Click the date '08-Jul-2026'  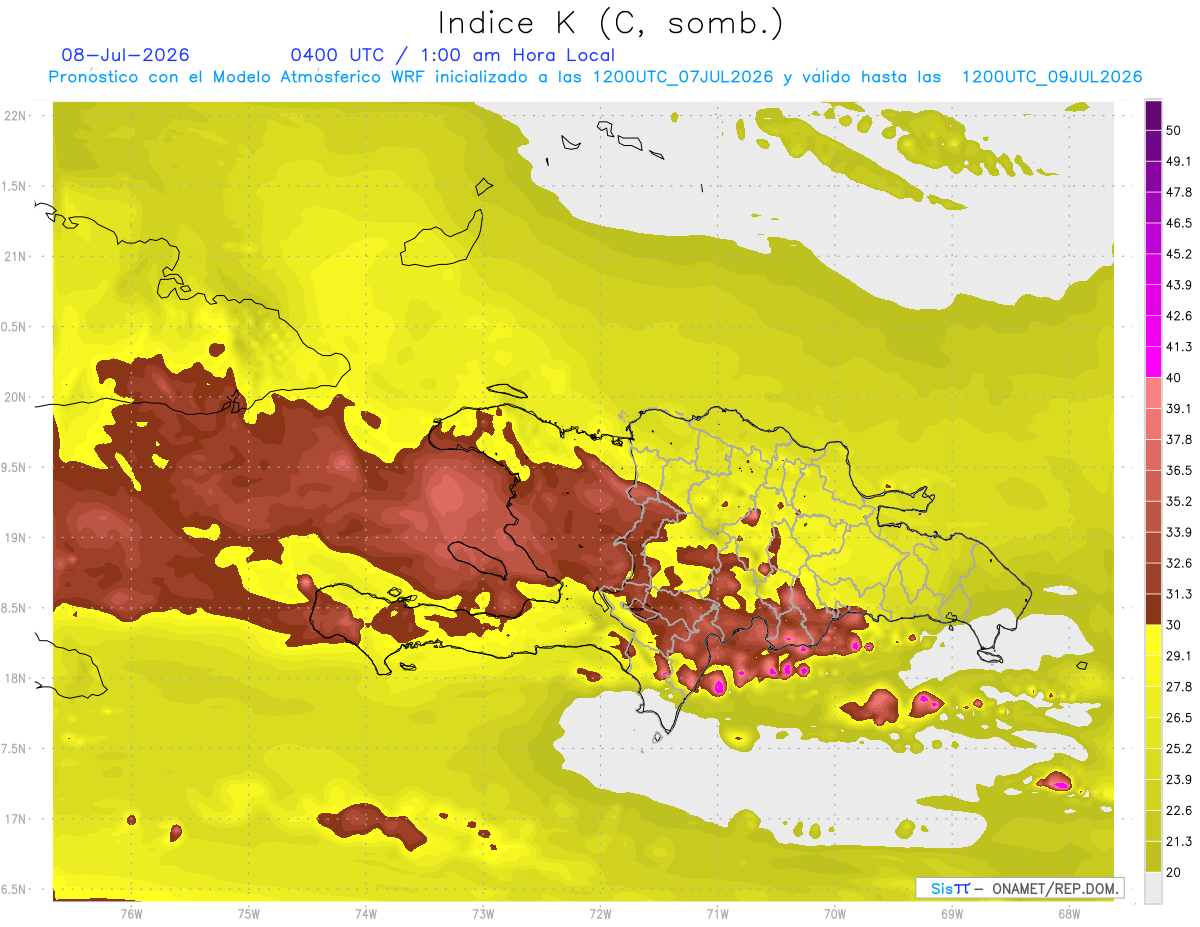coord(125,55)
